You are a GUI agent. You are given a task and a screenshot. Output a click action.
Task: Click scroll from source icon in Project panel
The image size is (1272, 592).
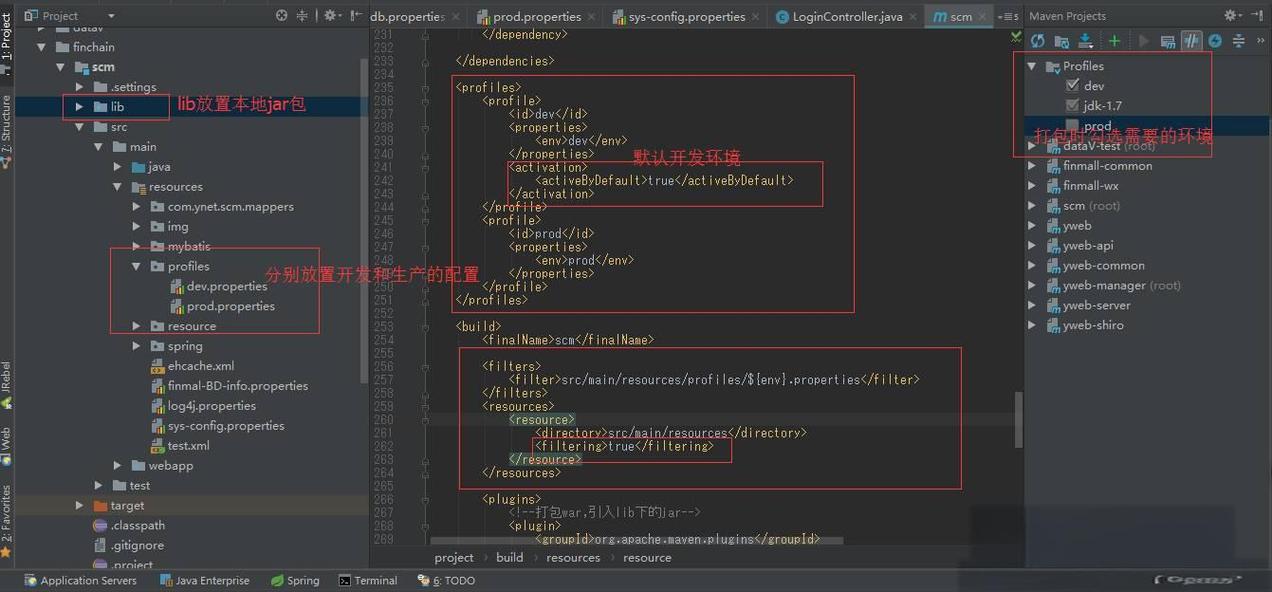coord(281,16)
